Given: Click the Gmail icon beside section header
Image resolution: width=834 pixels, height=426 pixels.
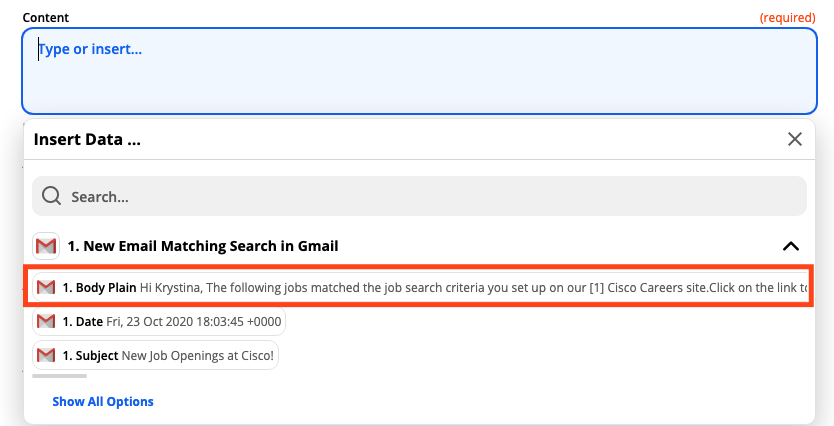Looking at the screenshot, I should click(x=46, y=246).
